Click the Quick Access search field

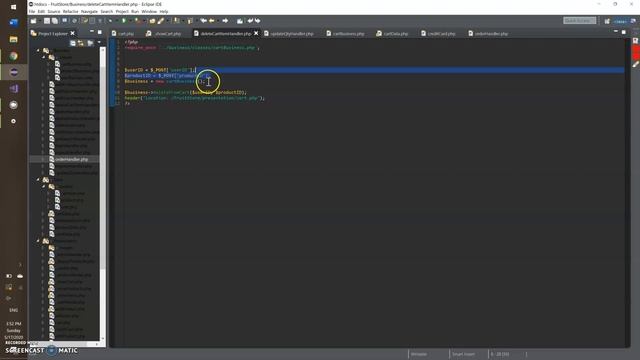[580, 20]
